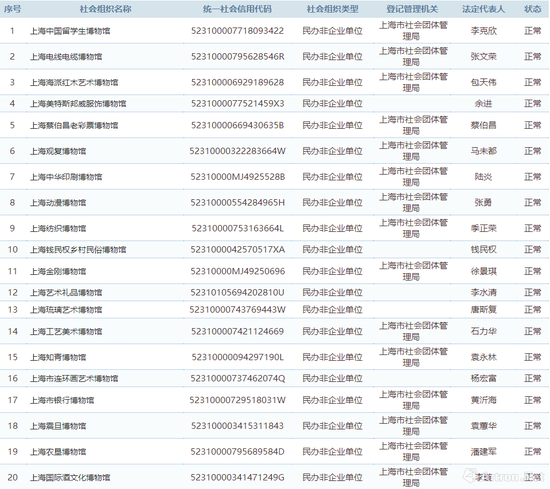This screenshot has height=489, width=550.
Task: Click row number 14 in 序号 column
Action: coord(13,331)
